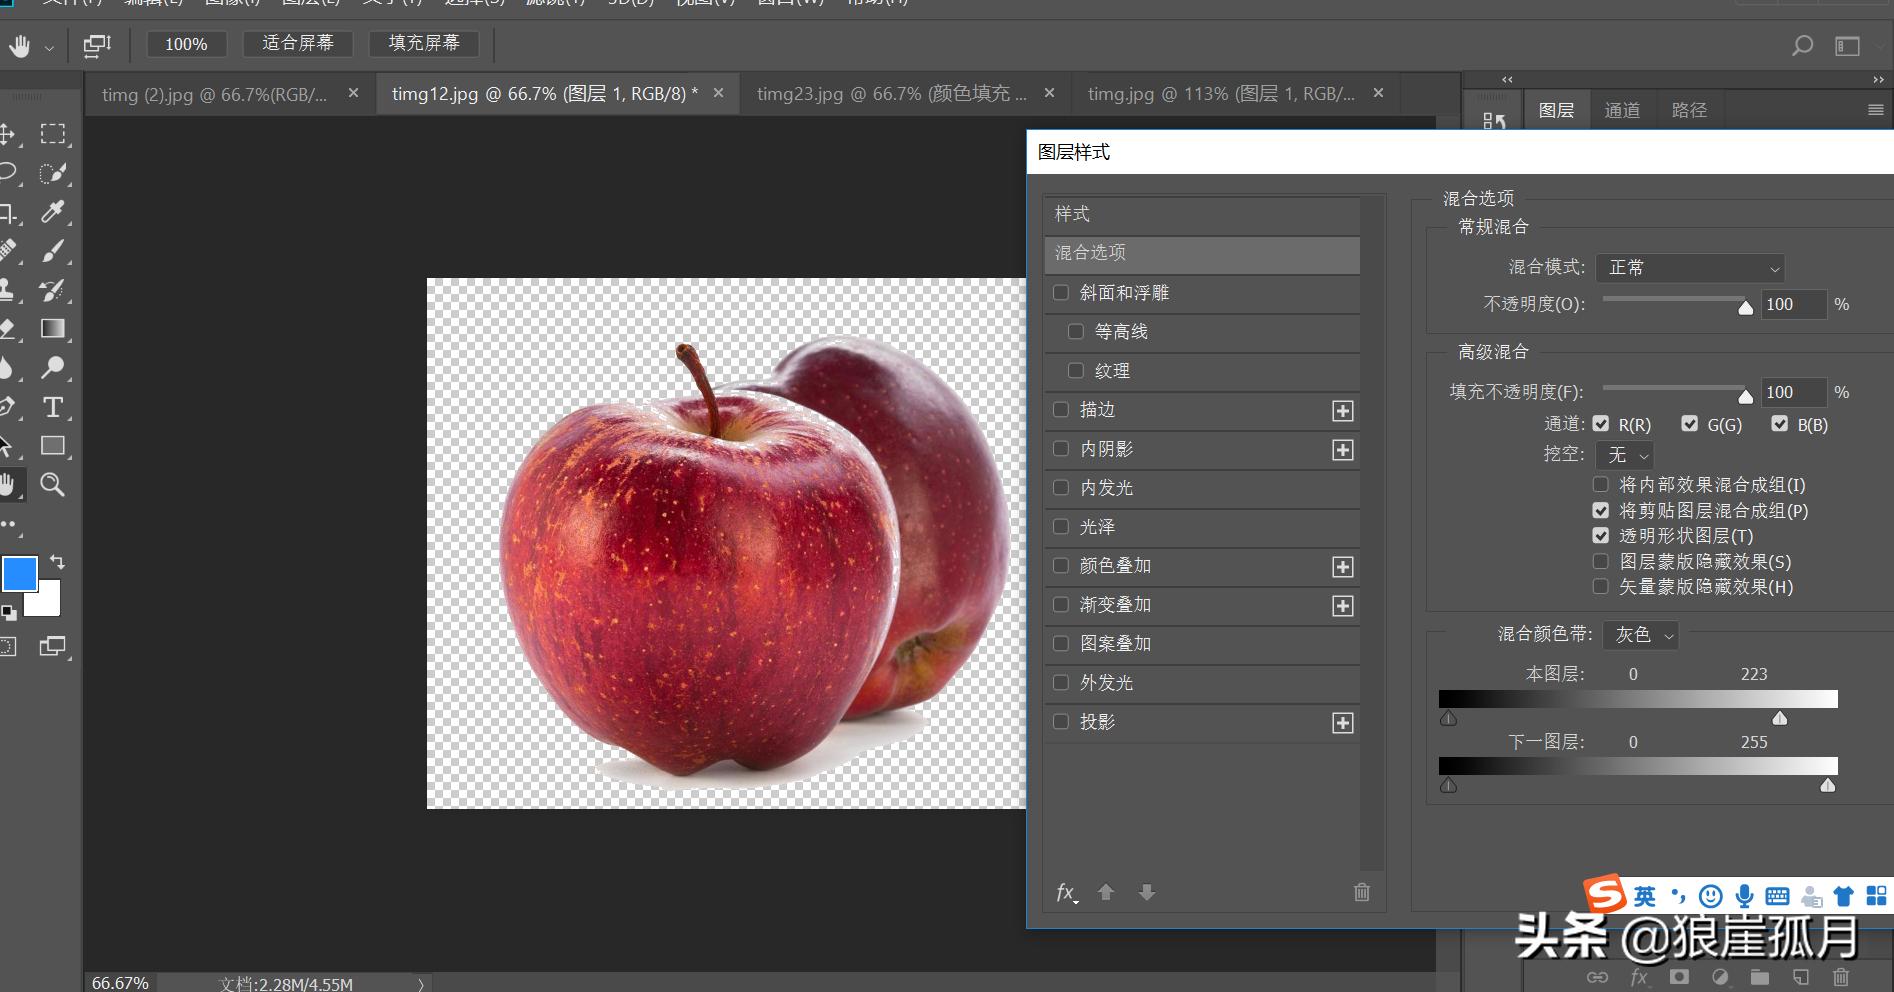Screen dimensions: 1894x992
Task: Select the Move tool
Action: click(x=8, y=133)
